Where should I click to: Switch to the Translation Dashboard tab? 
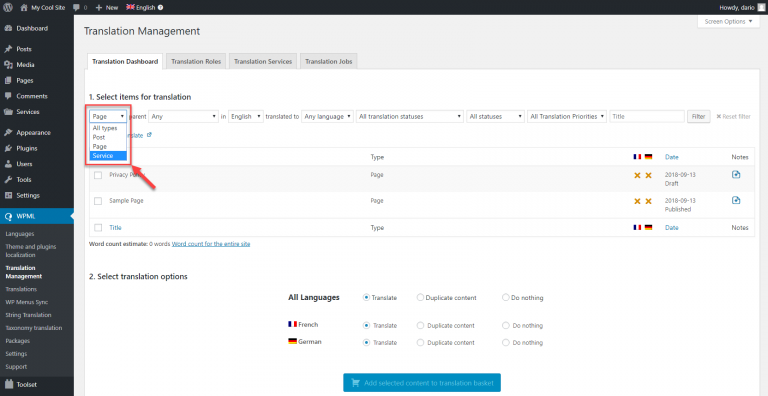125,62
